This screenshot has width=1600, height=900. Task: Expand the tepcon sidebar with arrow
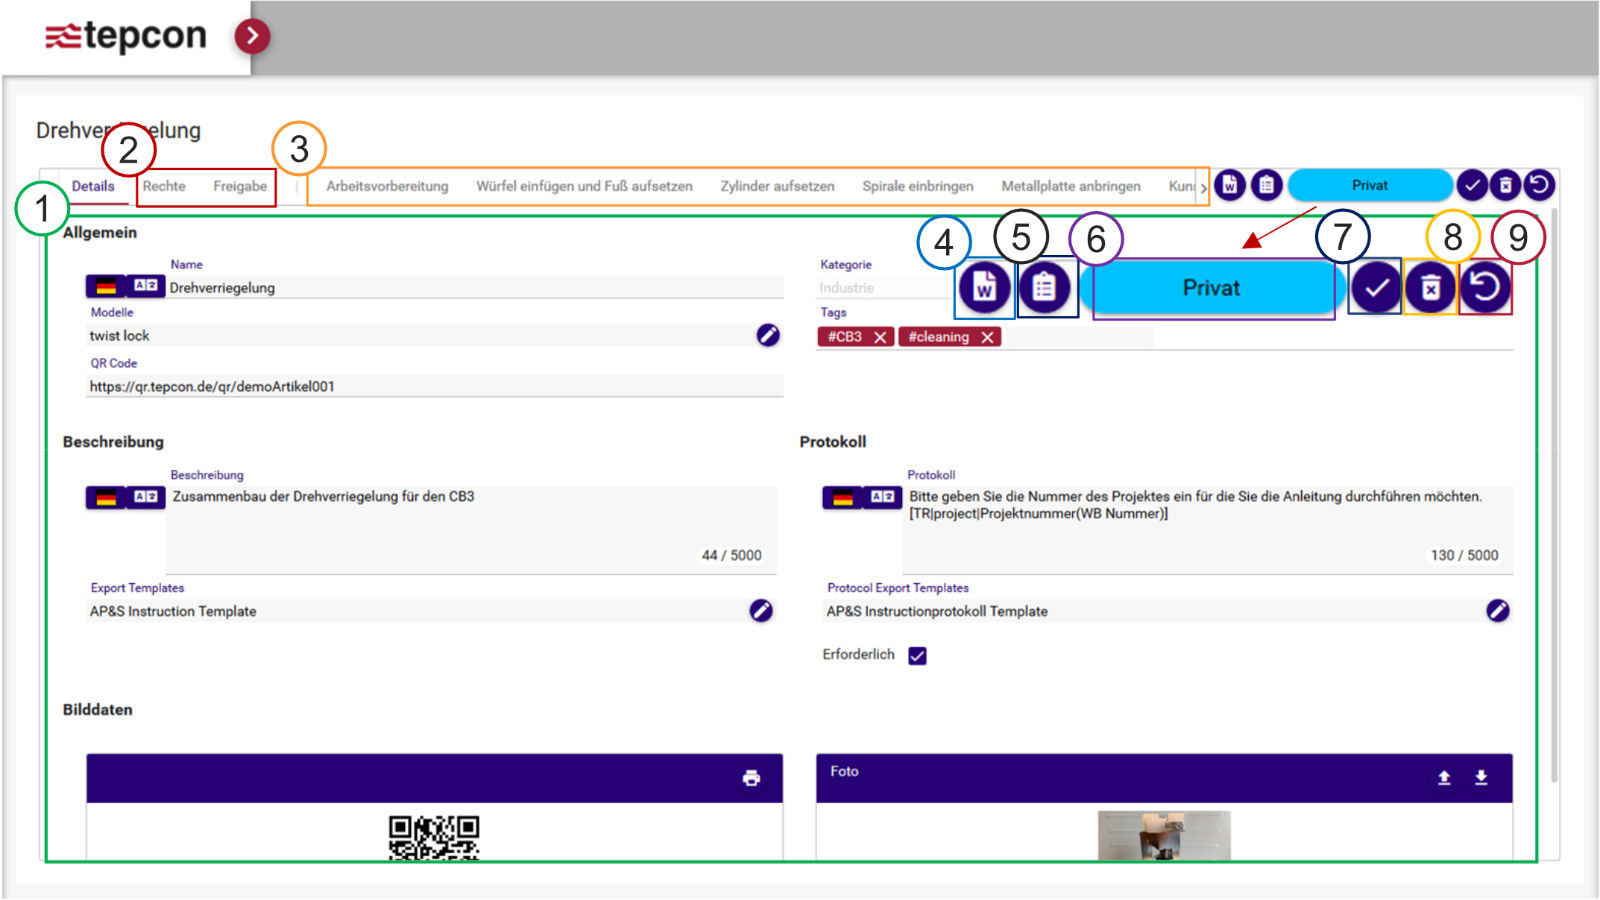point(252,36)
